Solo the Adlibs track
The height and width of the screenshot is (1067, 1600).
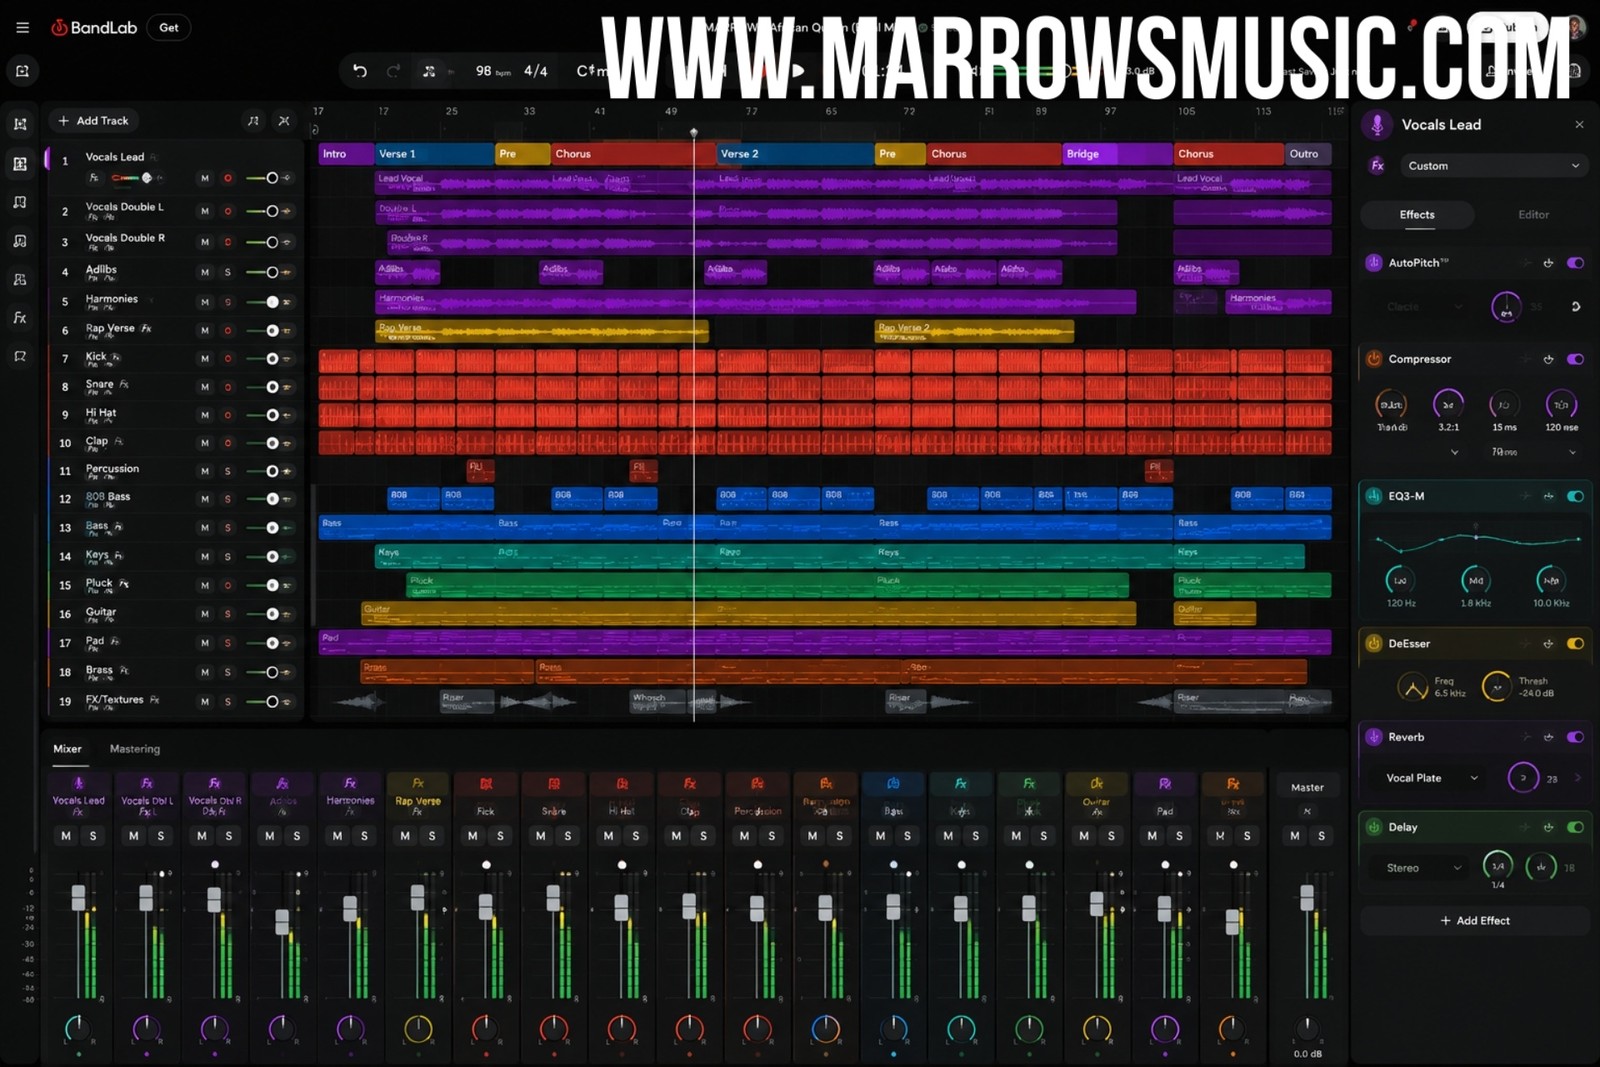228,272
